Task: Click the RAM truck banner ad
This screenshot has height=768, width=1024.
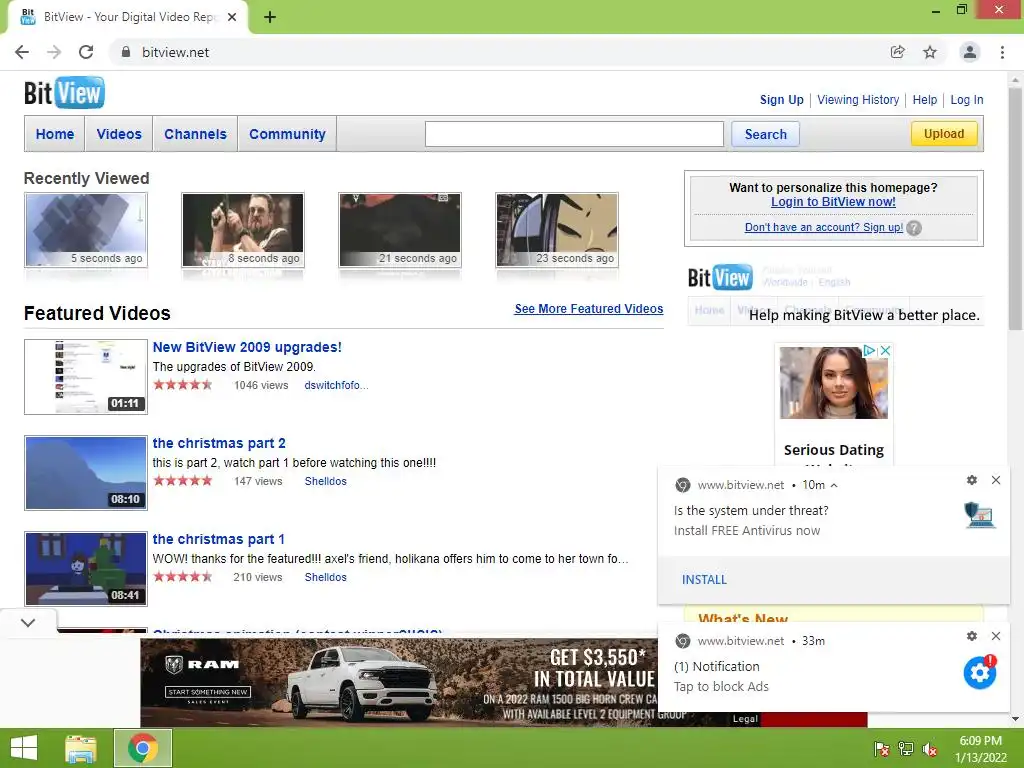Action: pyautogui.click(x=399, y=682)
